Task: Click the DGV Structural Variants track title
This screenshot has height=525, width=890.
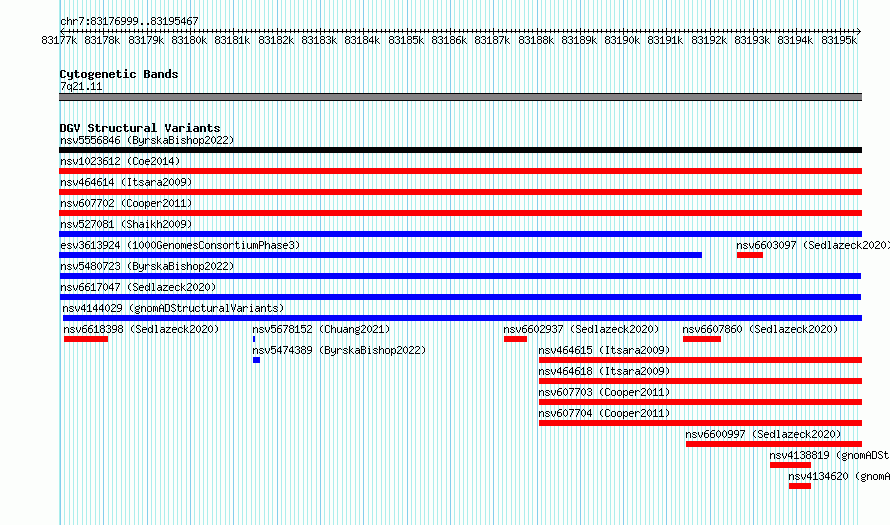Action: [140, 128]
